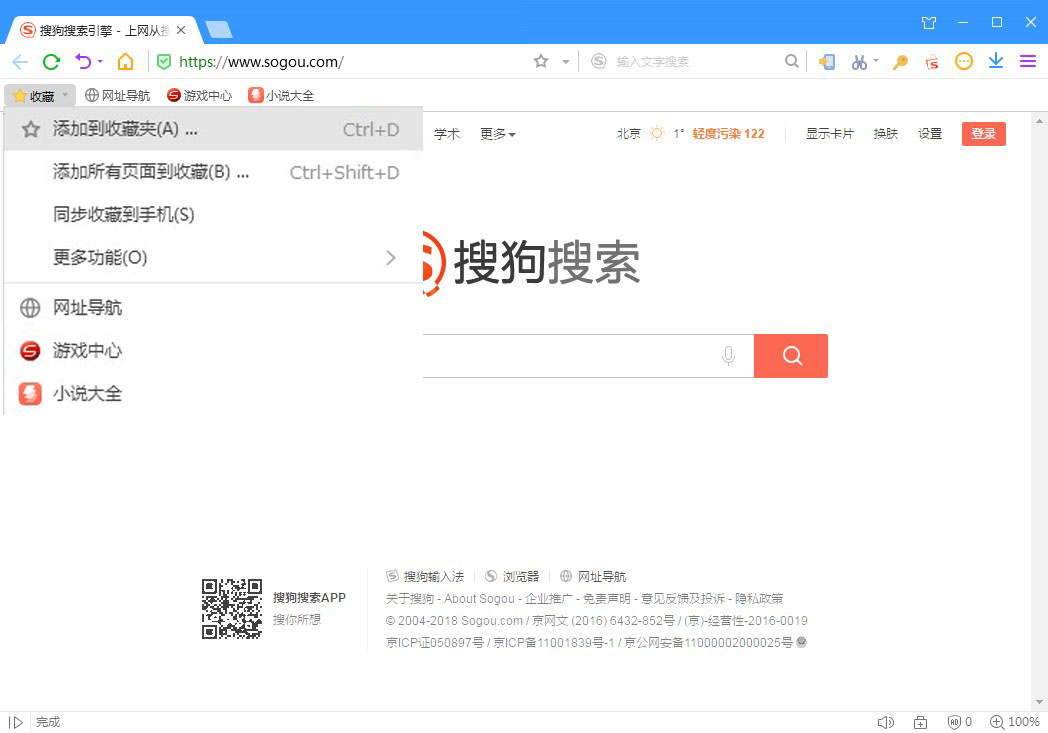The image size is (1048, 733).
Task: Click the QR code for 搜狗搜索APP
Action: coord(232,609)
